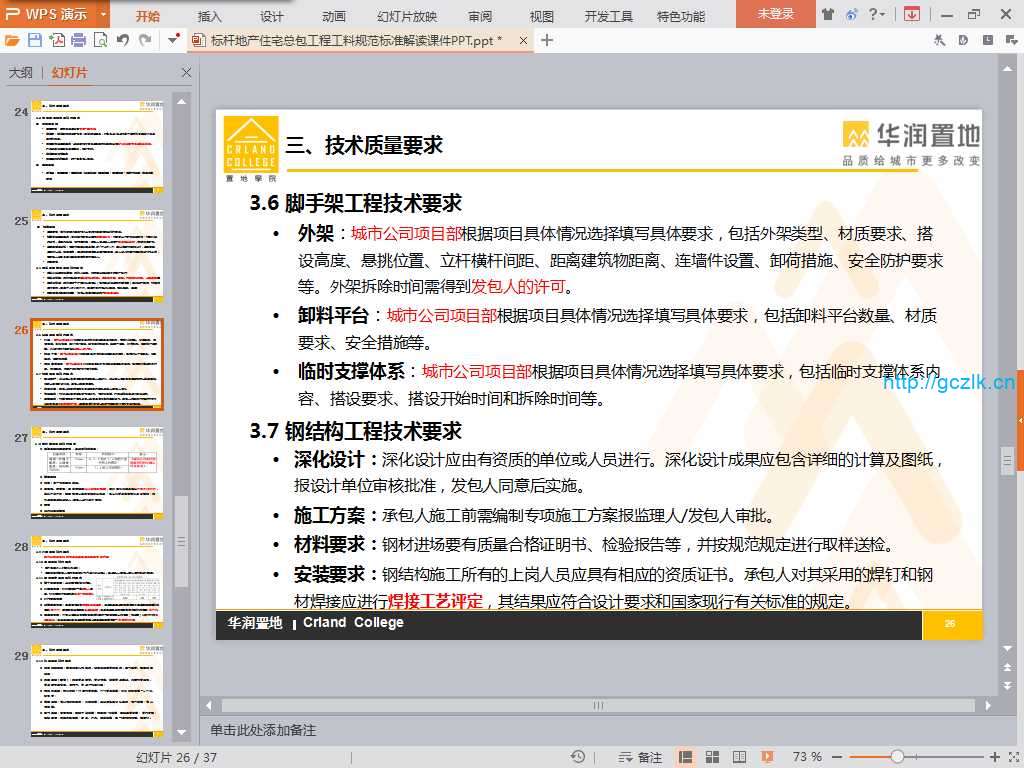Click the Print icon

point(78,40)
